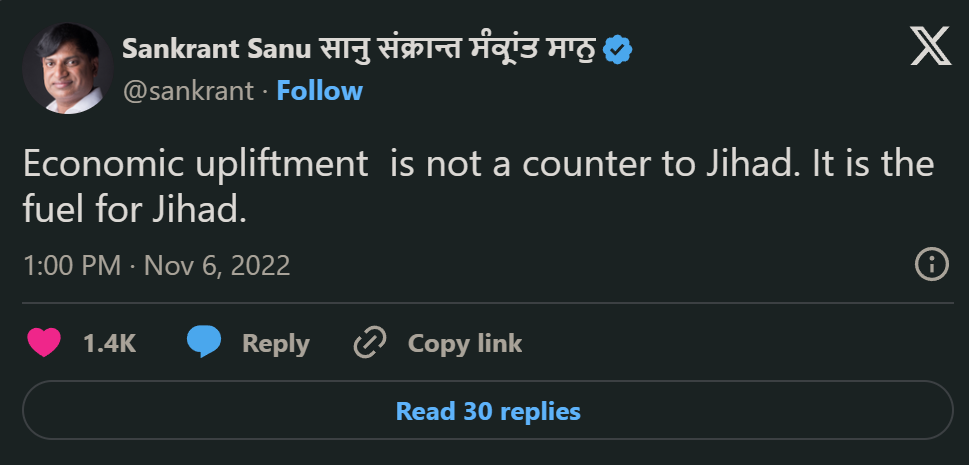Screen dimensions: 969x465
Task: Click the X logo in the corner
Action: point(930,47)
